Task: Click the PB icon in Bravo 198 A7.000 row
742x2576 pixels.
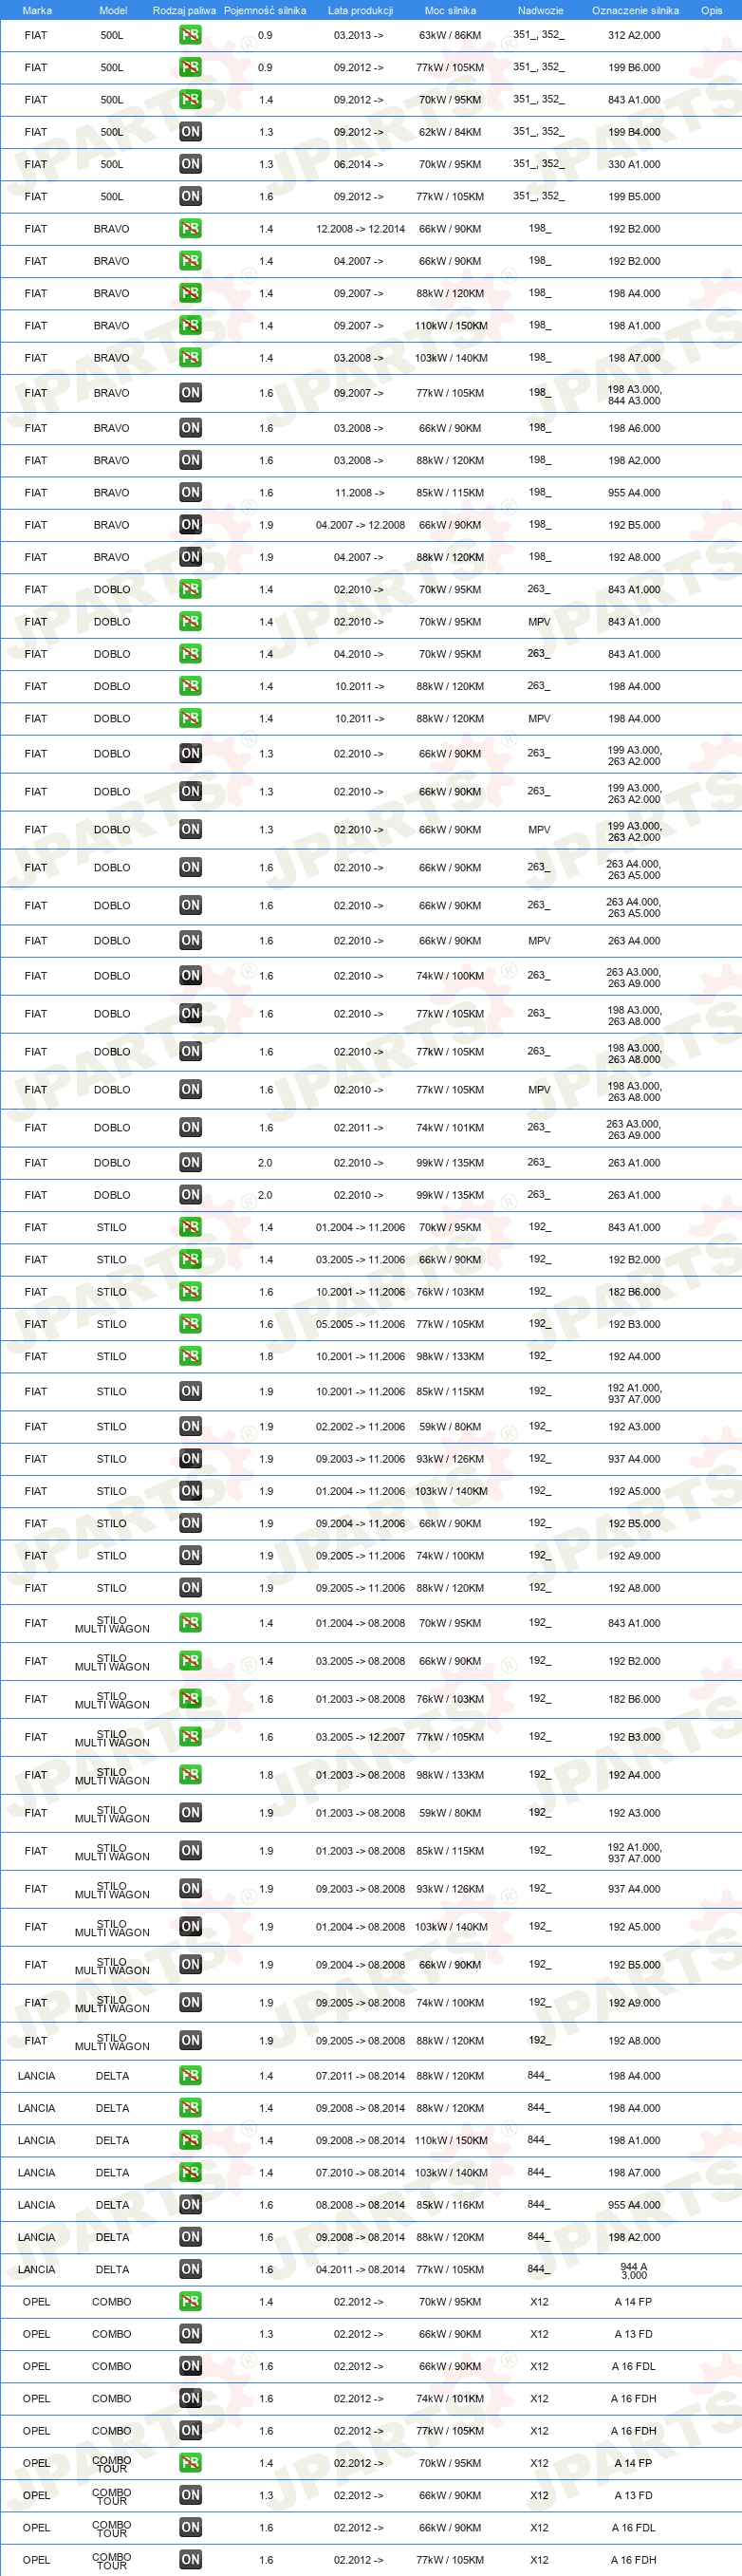Action: (190, 357)
